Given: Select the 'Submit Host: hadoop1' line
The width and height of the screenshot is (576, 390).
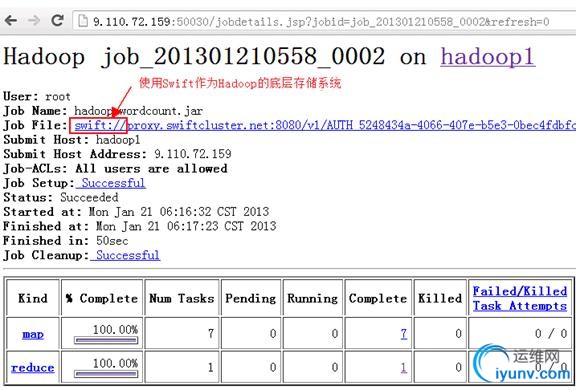Looking at the screenshot, I should [x=72, y=140].
